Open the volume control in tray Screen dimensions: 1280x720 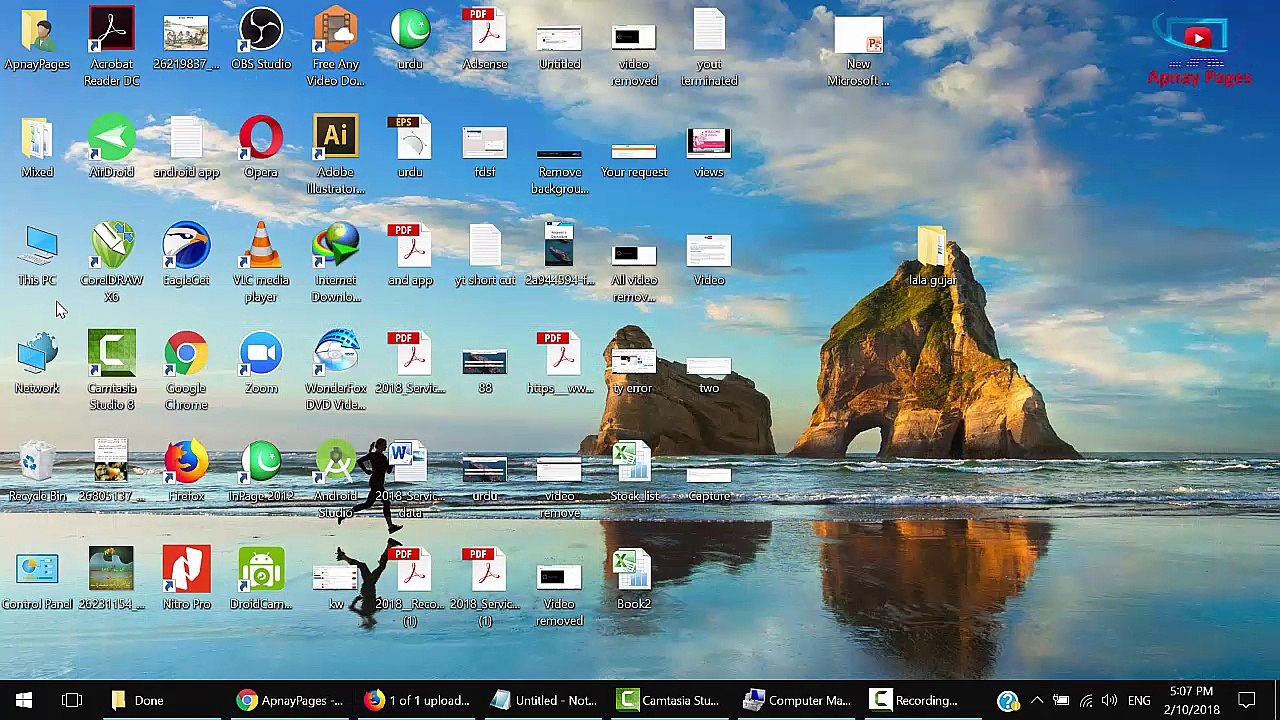[1109, 700]
